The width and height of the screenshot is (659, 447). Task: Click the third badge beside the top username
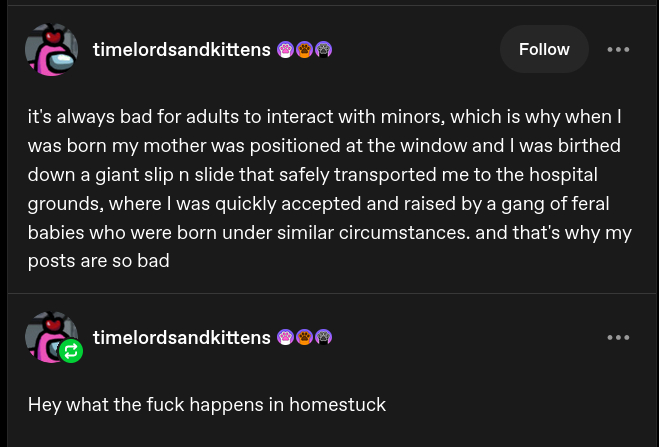[x=323, y=49]
